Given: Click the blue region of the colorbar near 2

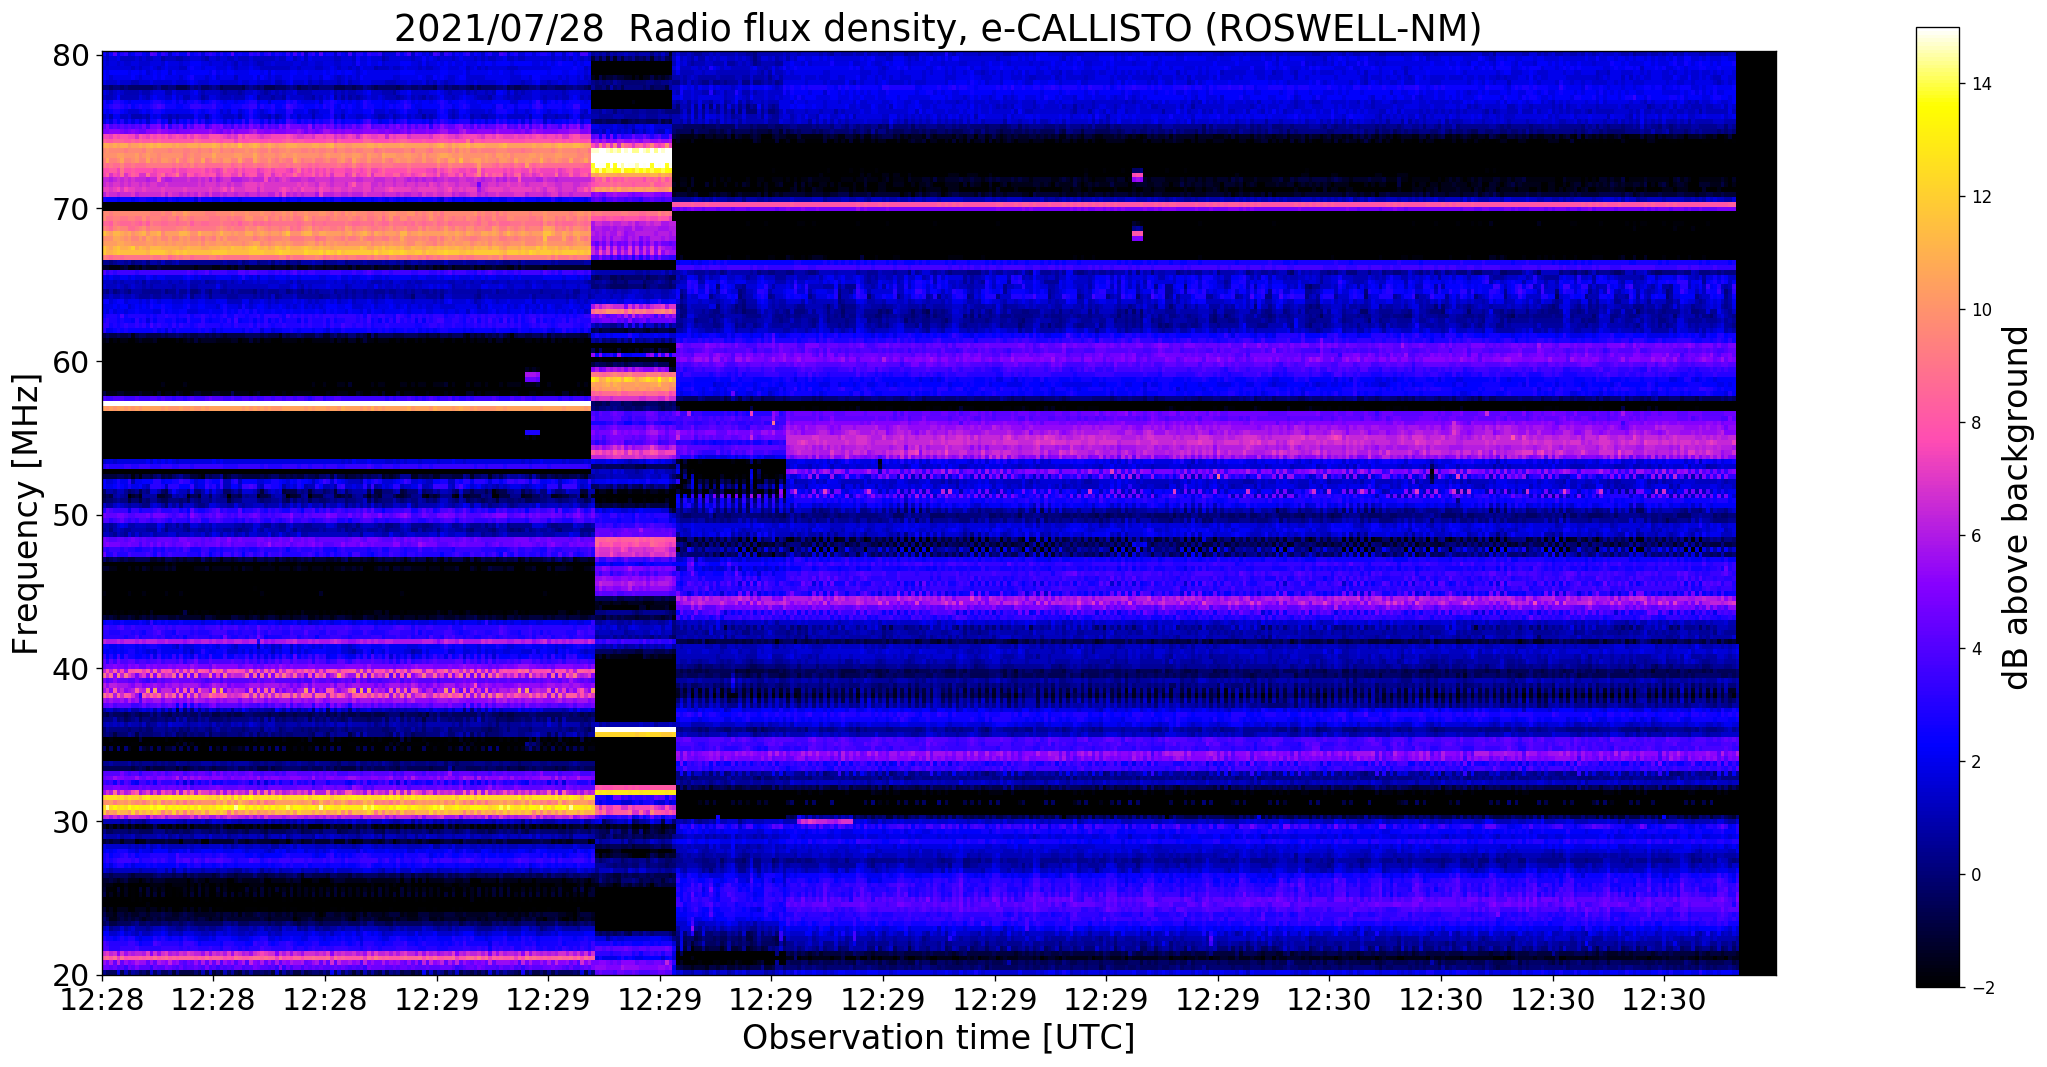Looking at the screenshot, I should coord(1937,762).
